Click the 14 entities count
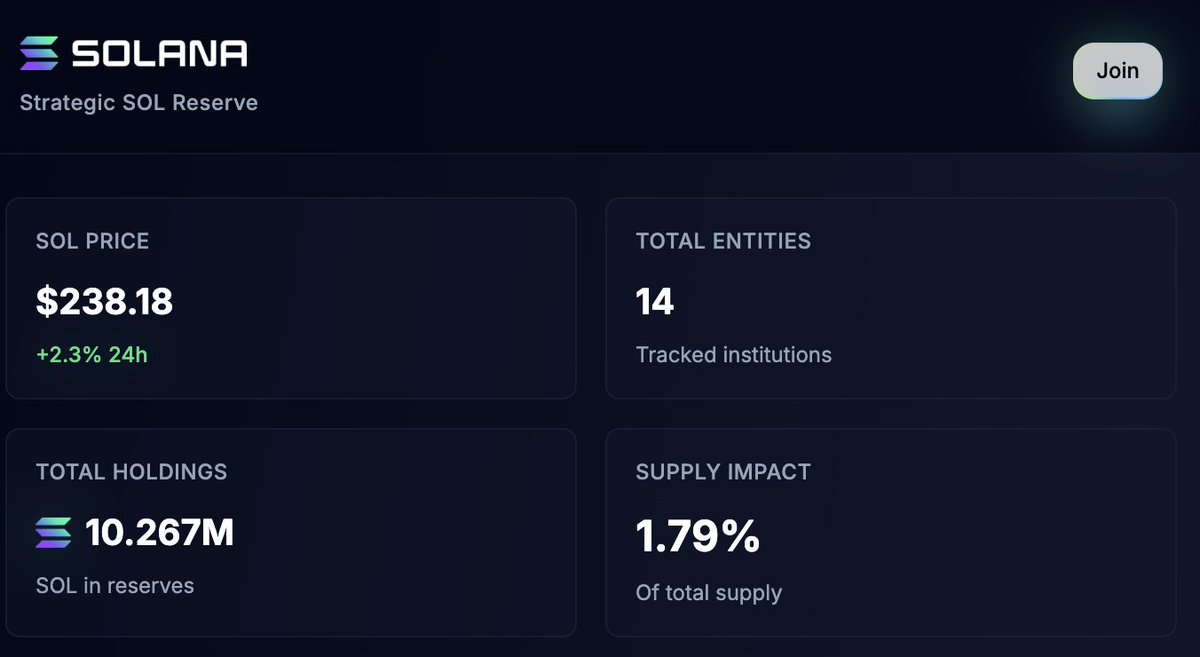Viewport: 1200px width, 657px height. [655, 301]
